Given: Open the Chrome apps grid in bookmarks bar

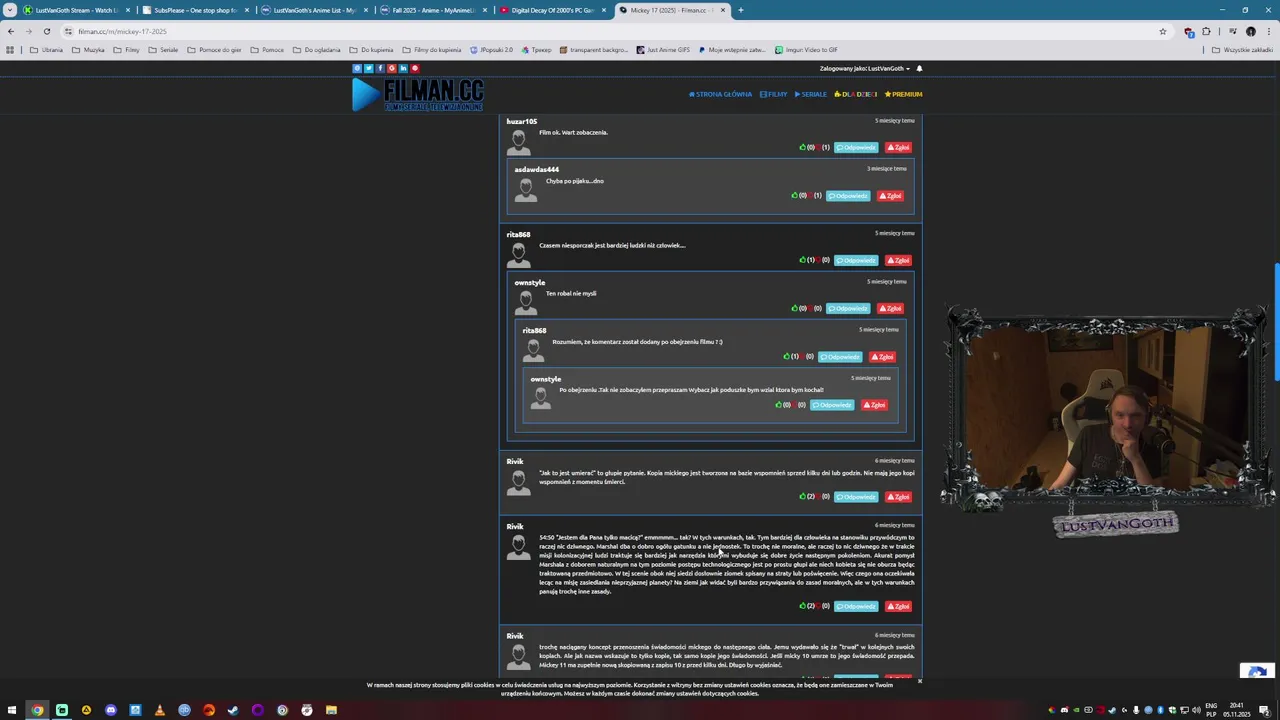Looking at the screenshot, I should pos(10,49).
